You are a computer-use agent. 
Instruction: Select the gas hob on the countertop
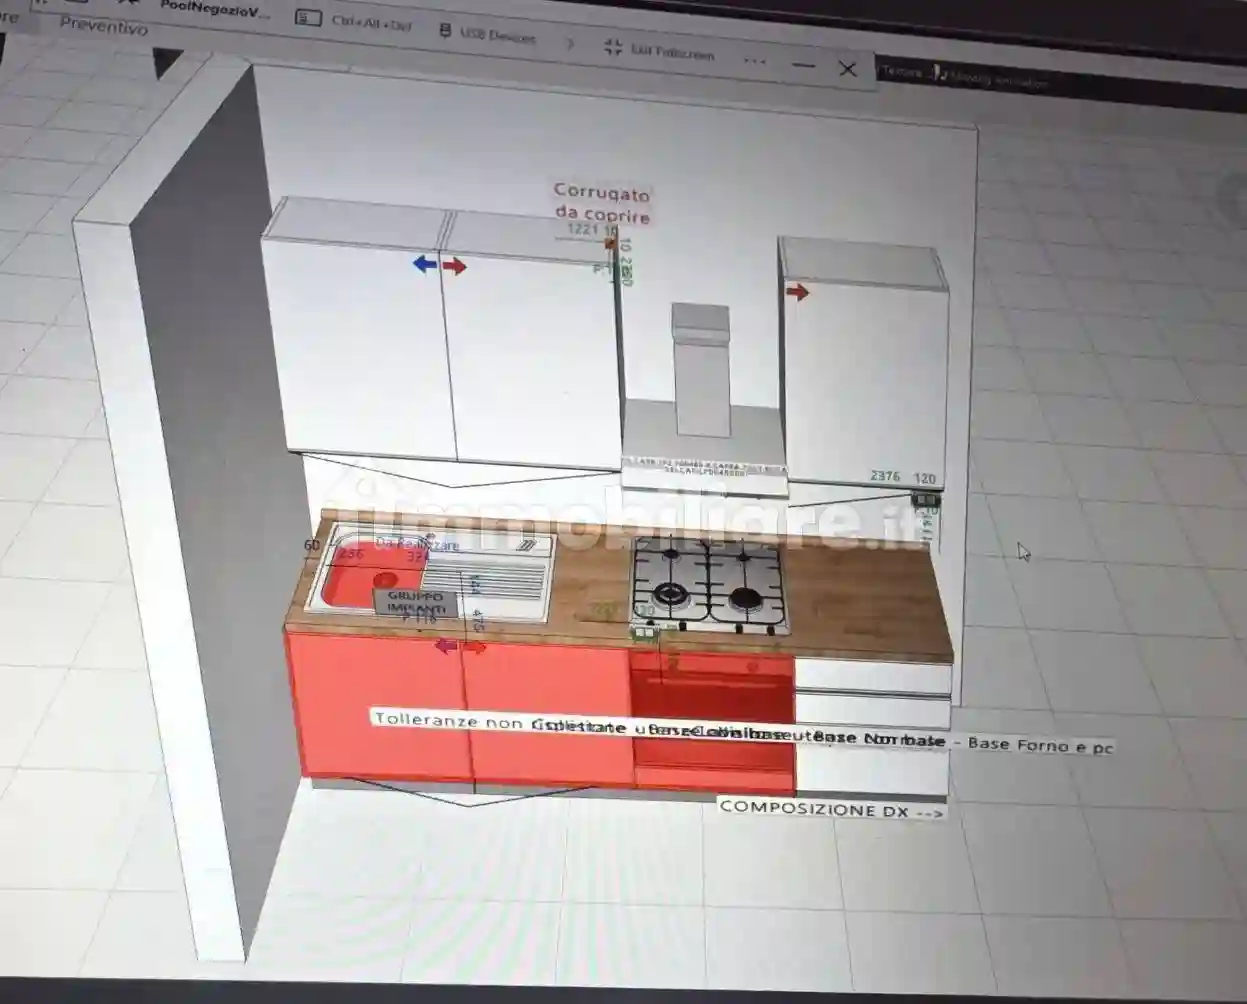708,586
